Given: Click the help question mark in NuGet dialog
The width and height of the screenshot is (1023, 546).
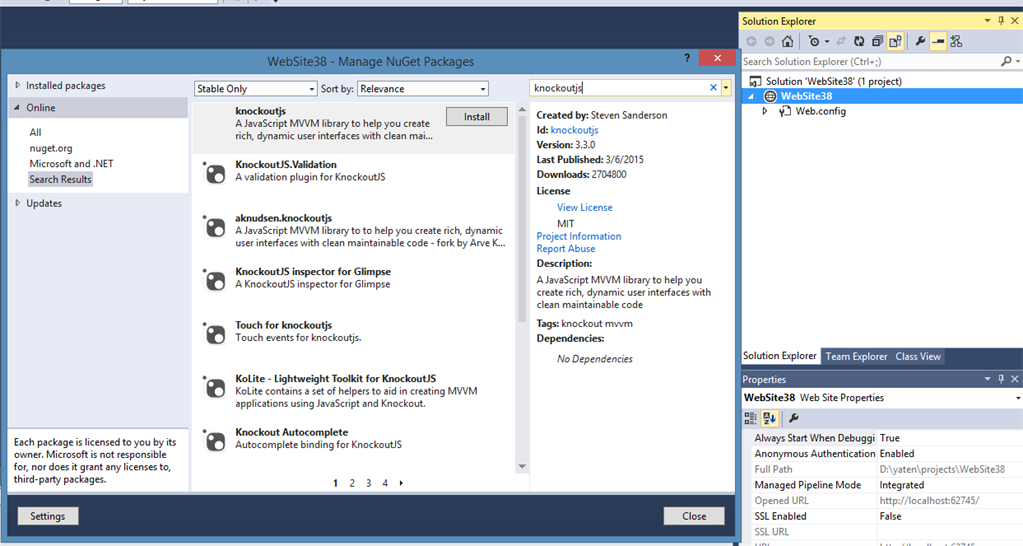Looking at the screenshot, I should (x=687, y=58).
